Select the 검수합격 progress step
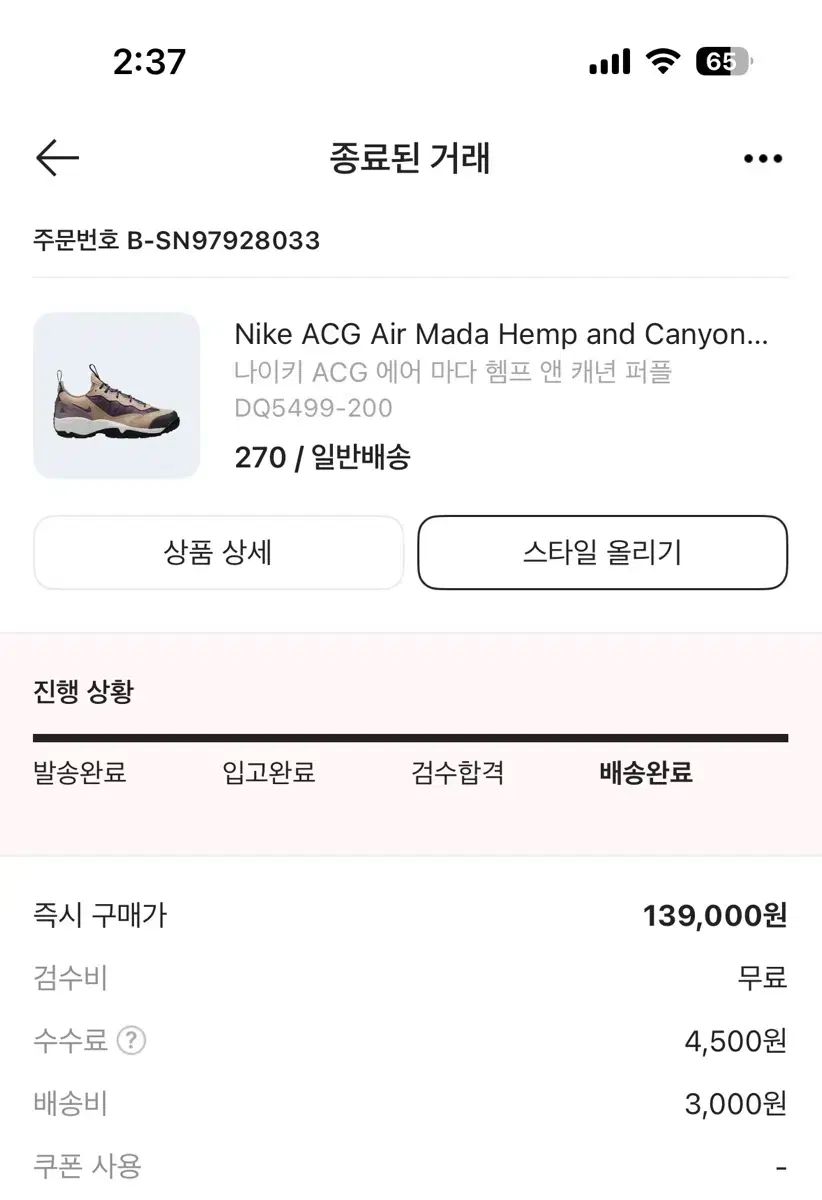Image resolution: width=822 pixels, height=1200 pixels. click(458, 773)
